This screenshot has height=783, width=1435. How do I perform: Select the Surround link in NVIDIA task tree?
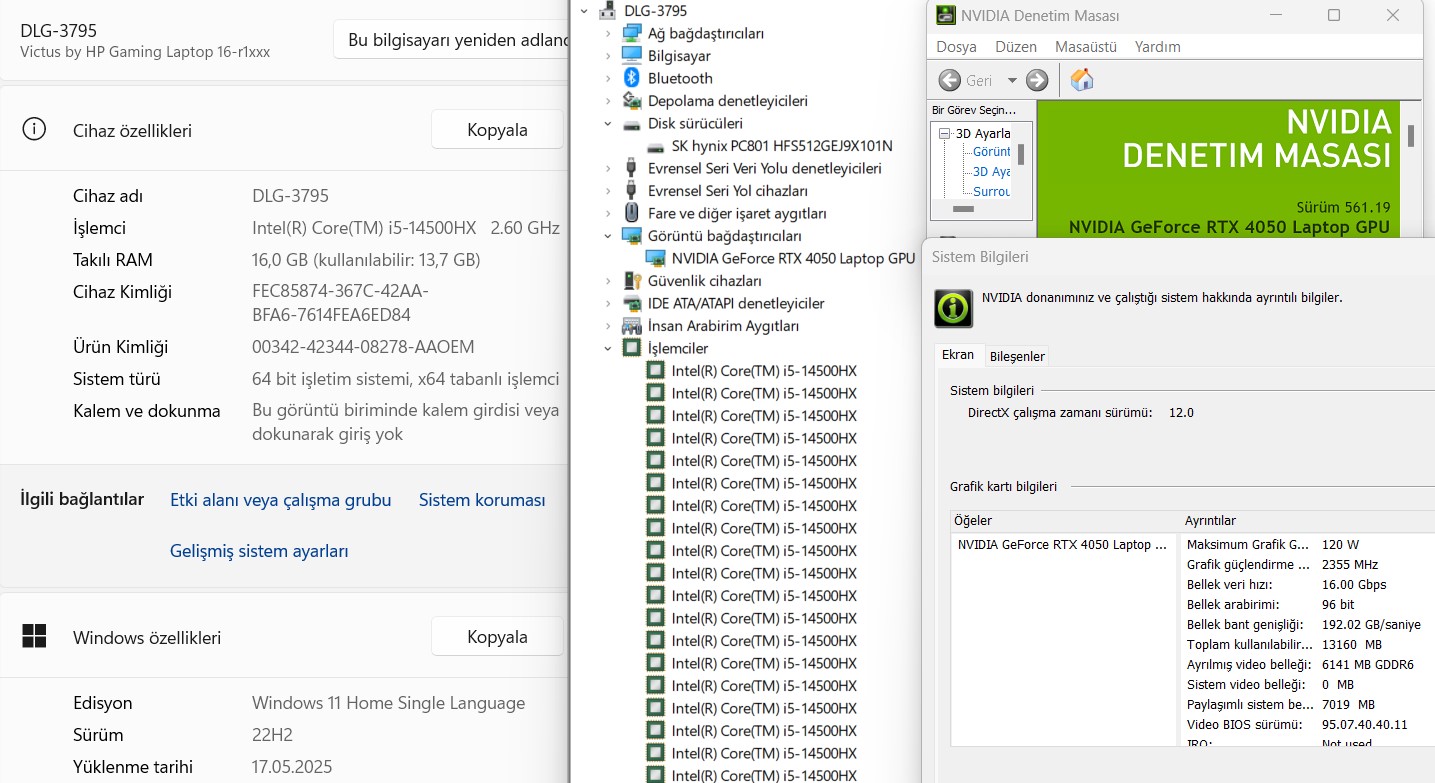992,191
